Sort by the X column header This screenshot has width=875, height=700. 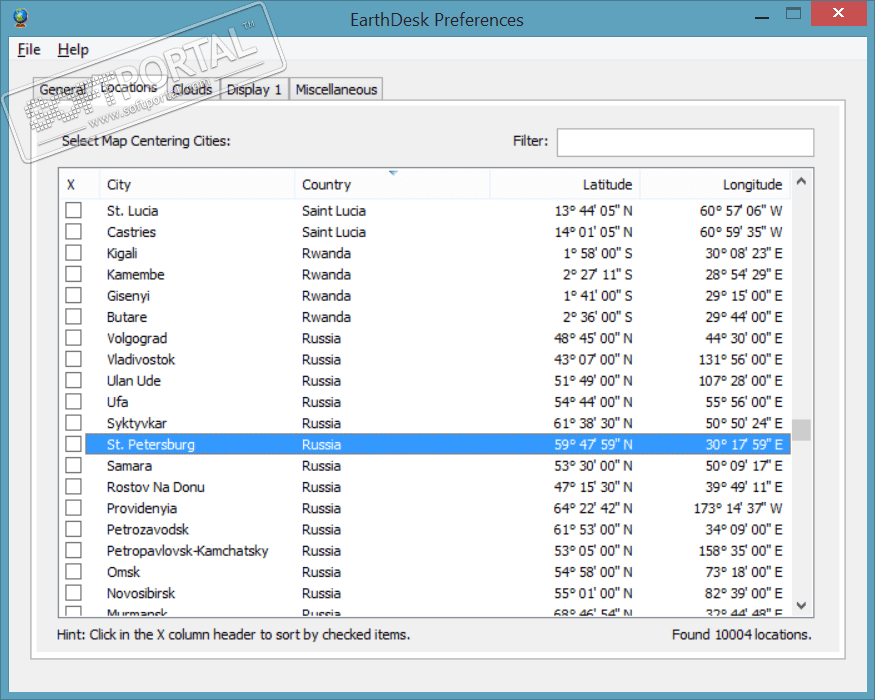pos(79,184)
